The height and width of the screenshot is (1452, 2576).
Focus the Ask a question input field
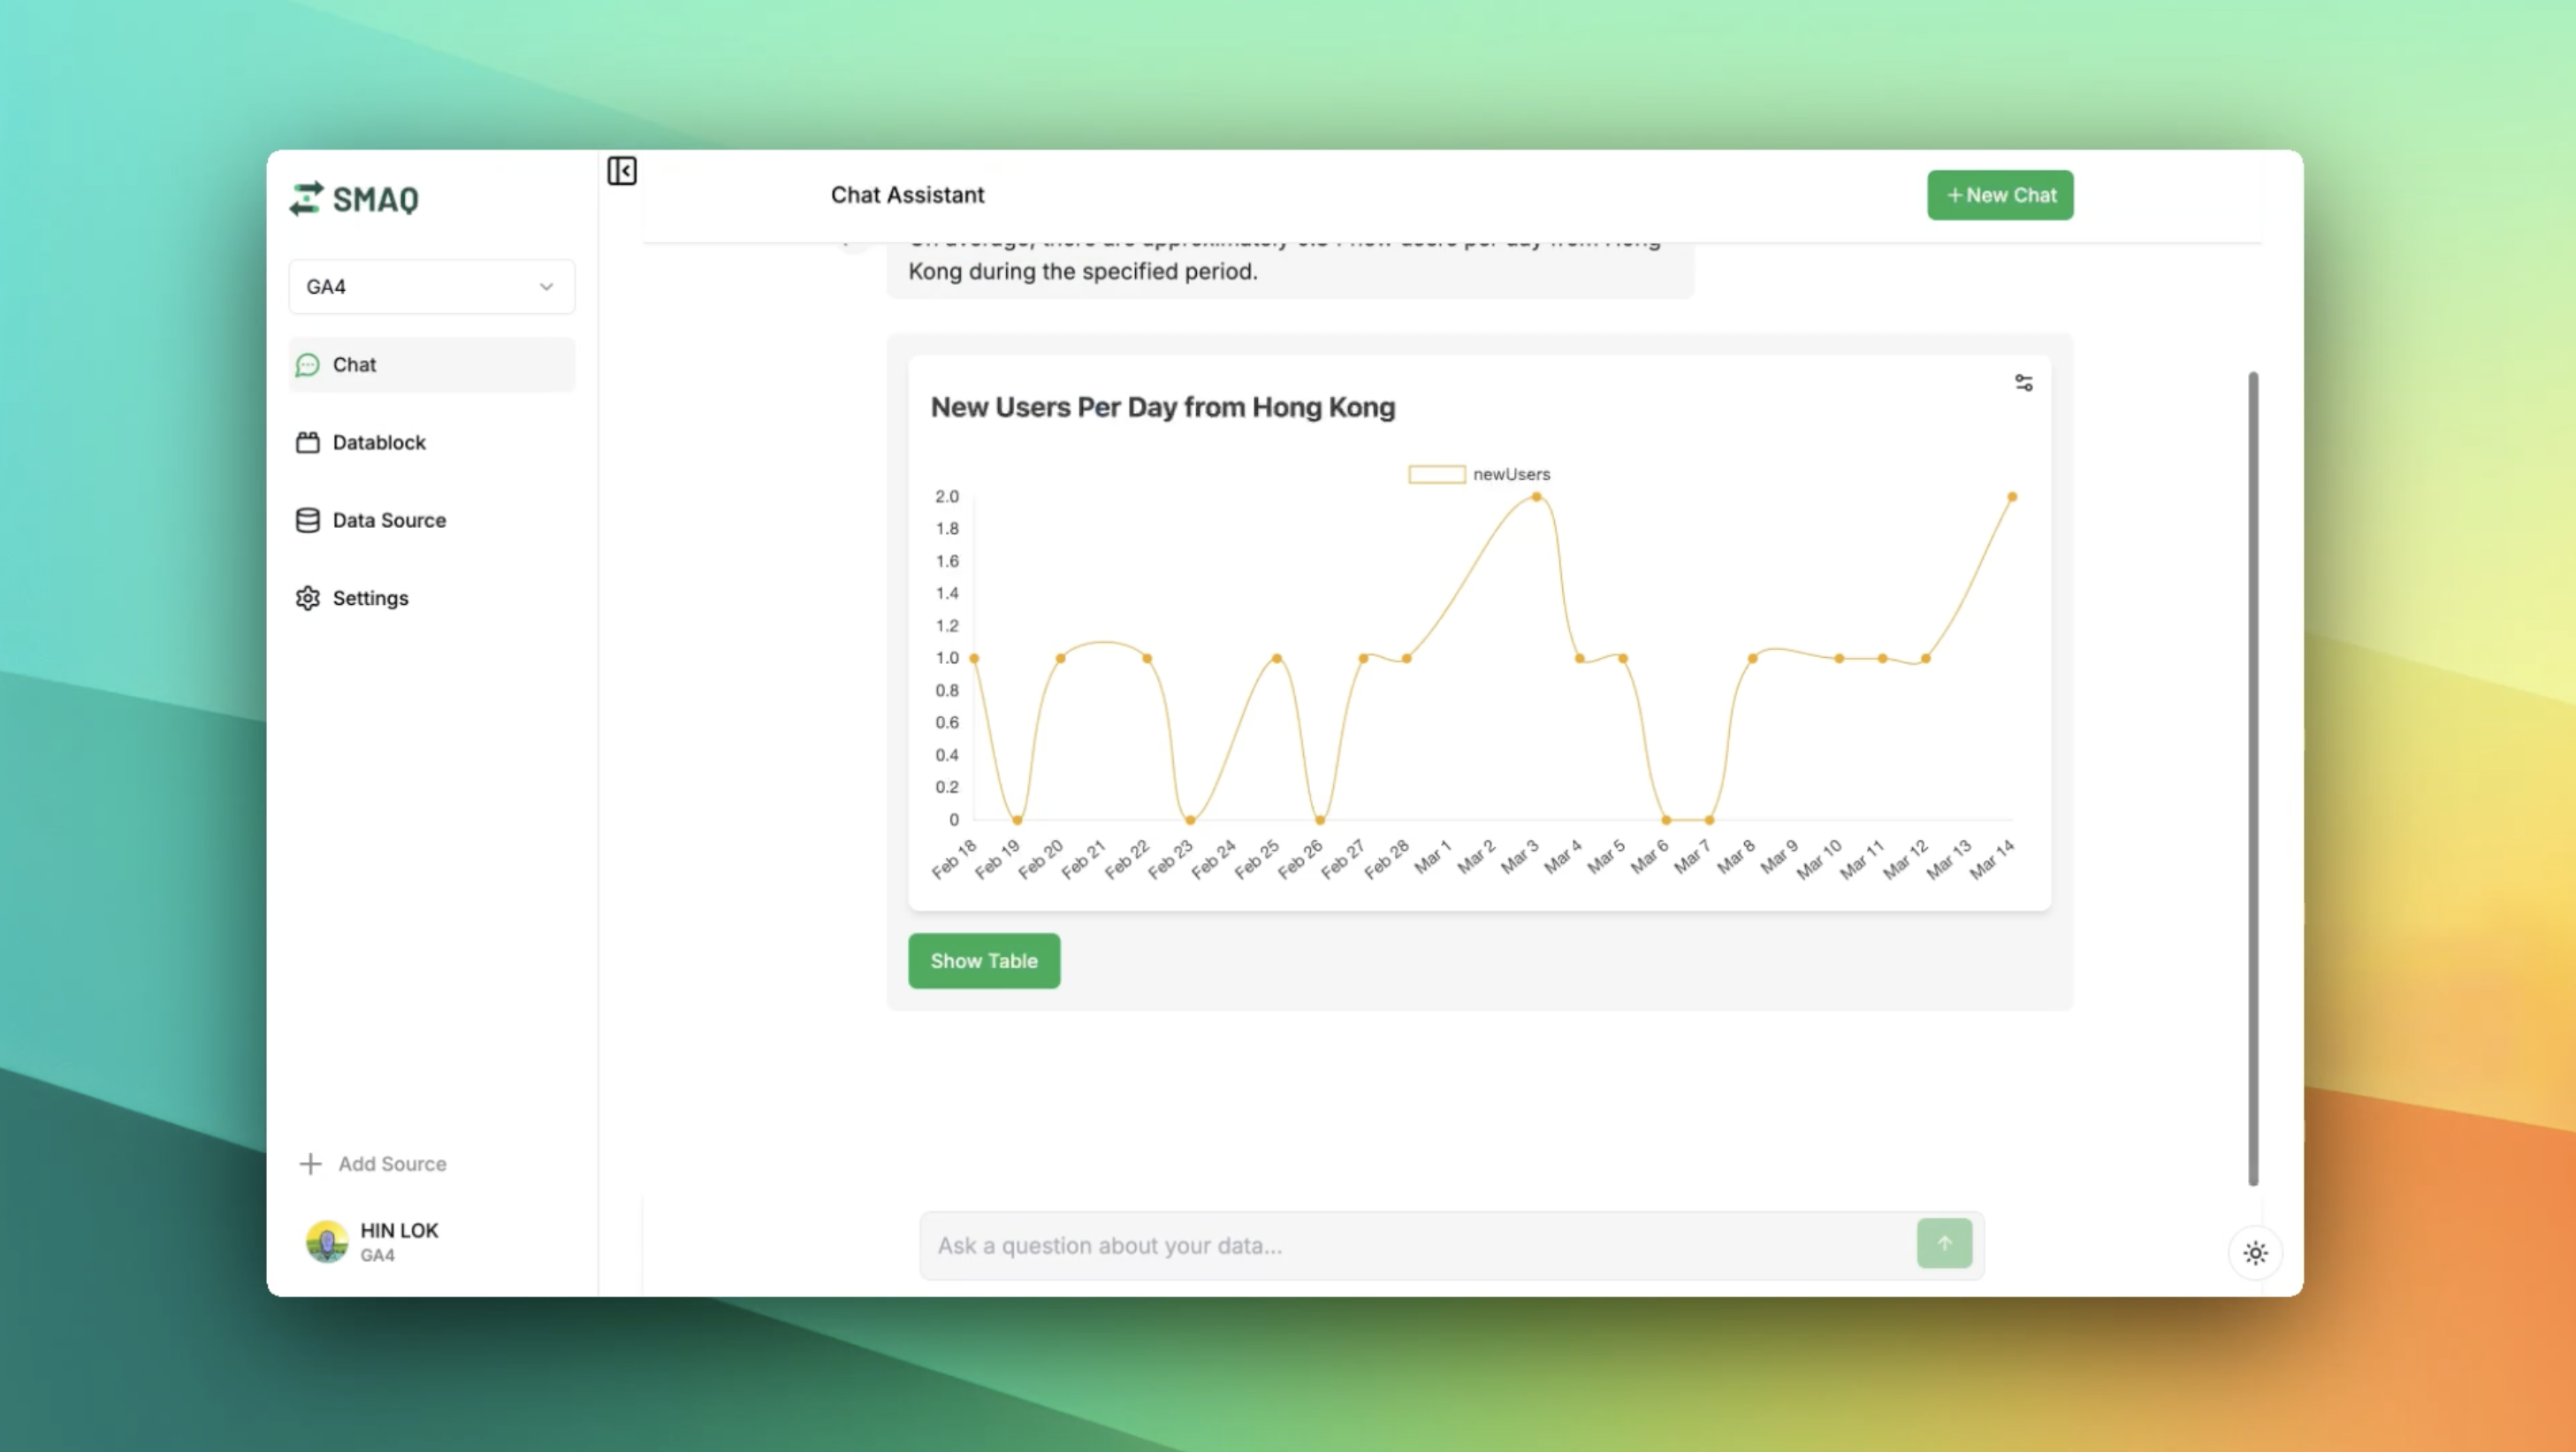coord(1416,1247)
